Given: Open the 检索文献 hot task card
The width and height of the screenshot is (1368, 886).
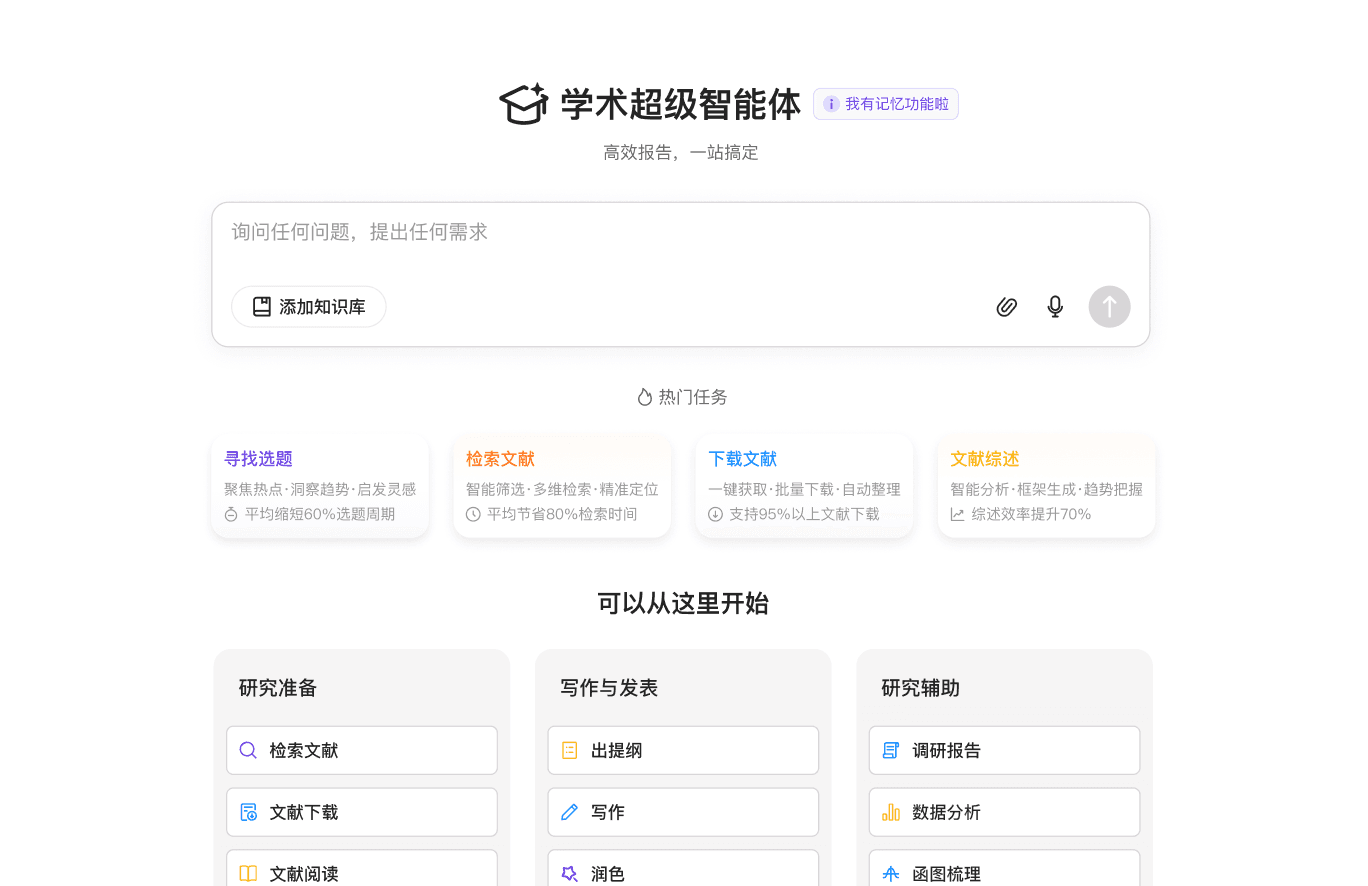Looking at the screenshot, I should coord(562,486).
